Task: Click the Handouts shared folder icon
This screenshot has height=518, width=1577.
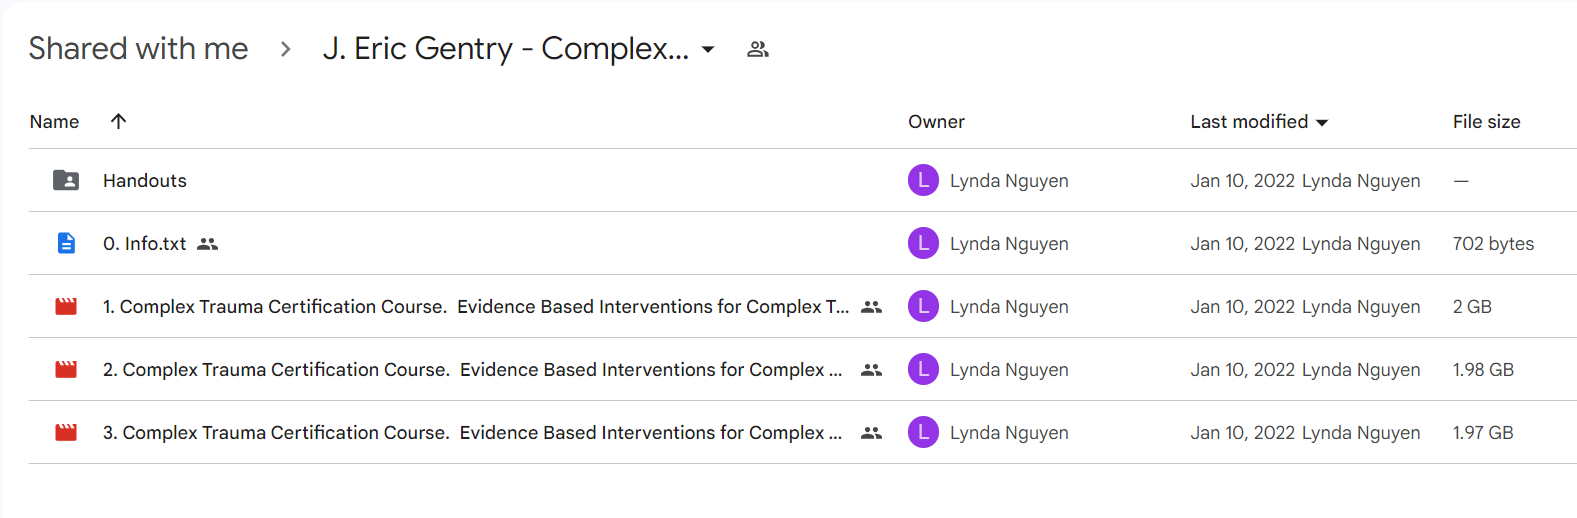Action: (x=66, y=180)
